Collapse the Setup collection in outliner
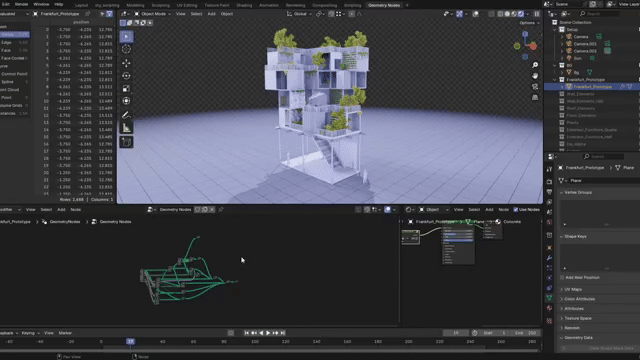Image resolution: width=640 pixels, height=360 pixels. (555, 29)
